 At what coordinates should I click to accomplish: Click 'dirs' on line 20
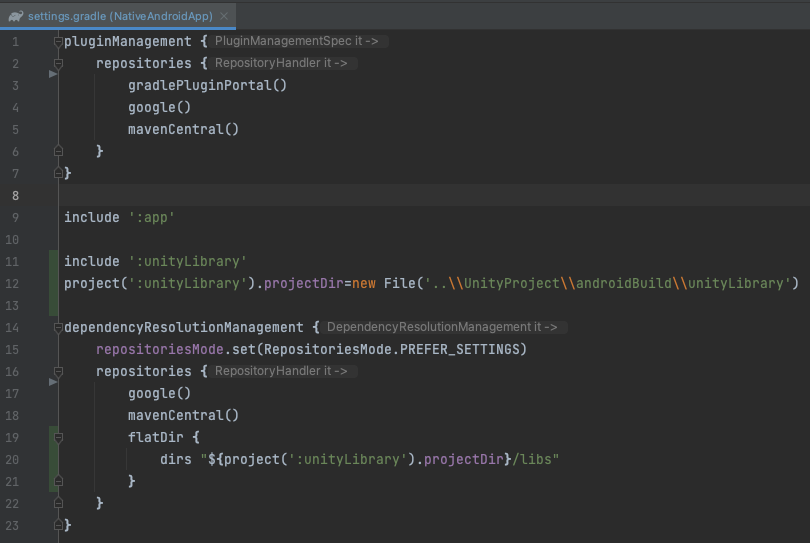click(x=176, y=459)
